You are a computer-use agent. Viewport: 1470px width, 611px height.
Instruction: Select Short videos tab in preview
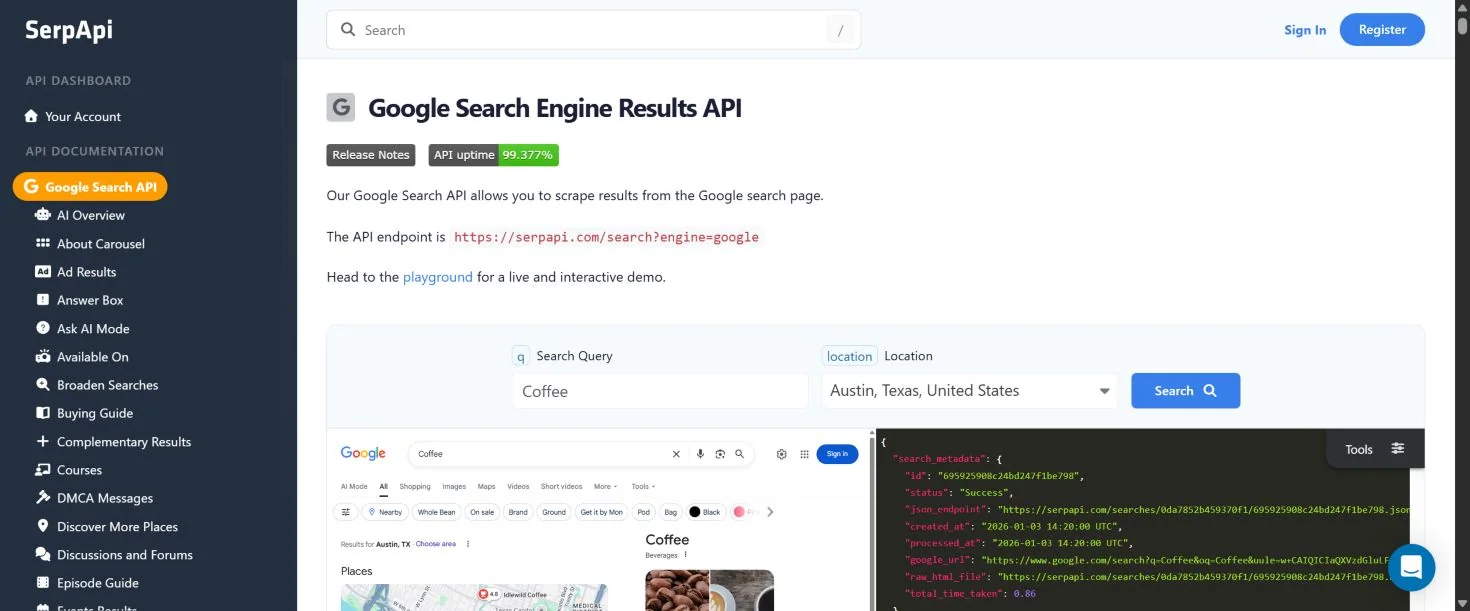(561, 487)
